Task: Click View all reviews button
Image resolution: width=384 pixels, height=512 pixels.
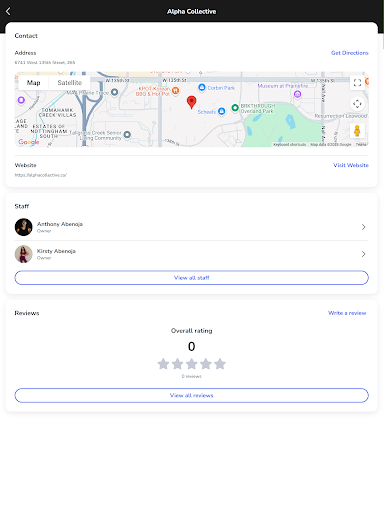Action: point(192,395)
